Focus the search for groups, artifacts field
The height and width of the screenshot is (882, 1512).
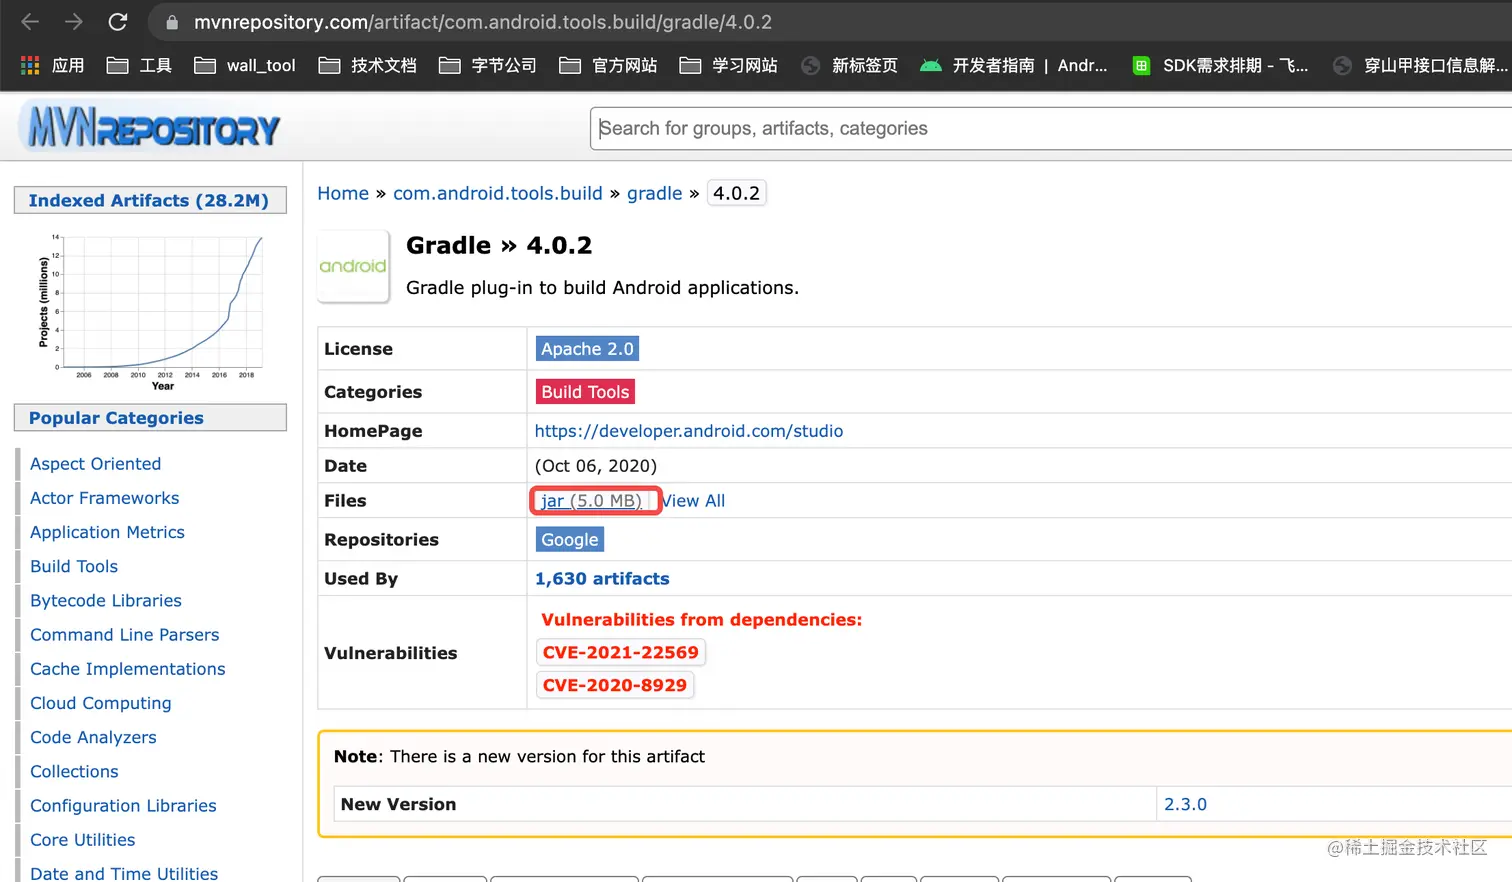click(x=1050, y=128)
